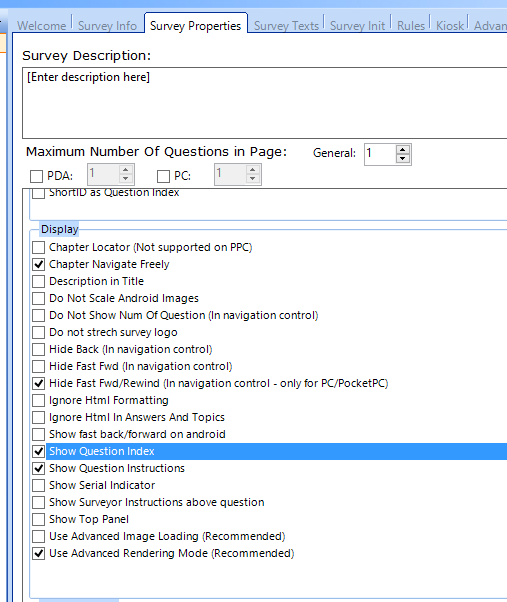Click the PC spinner down arrow
Viewport: 507px width, 602px height.
point(252,179)
